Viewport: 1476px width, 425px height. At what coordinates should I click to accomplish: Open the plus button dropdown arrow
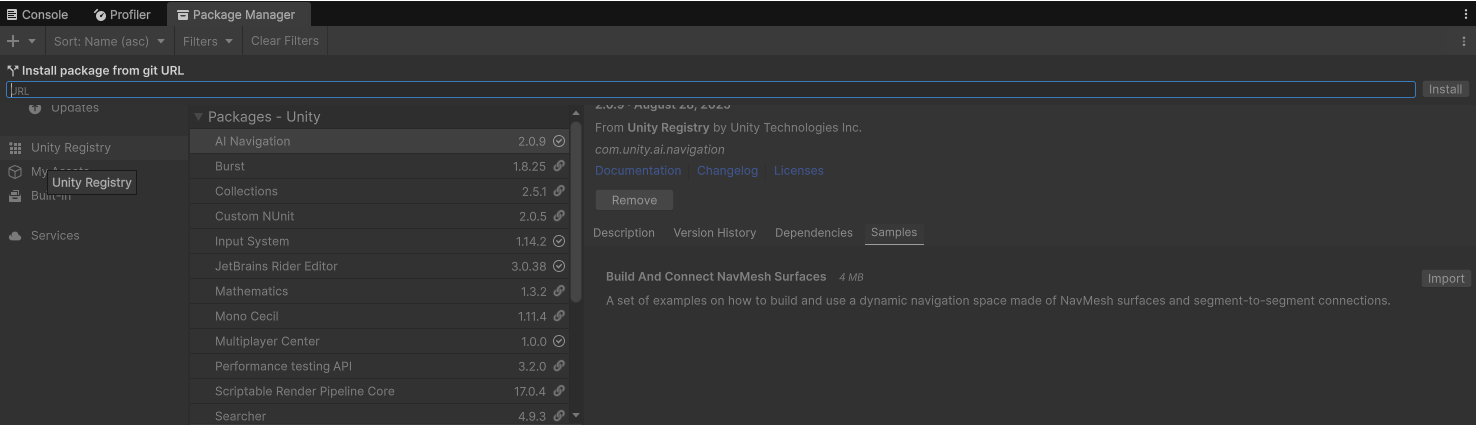click(x=32, y=41)
